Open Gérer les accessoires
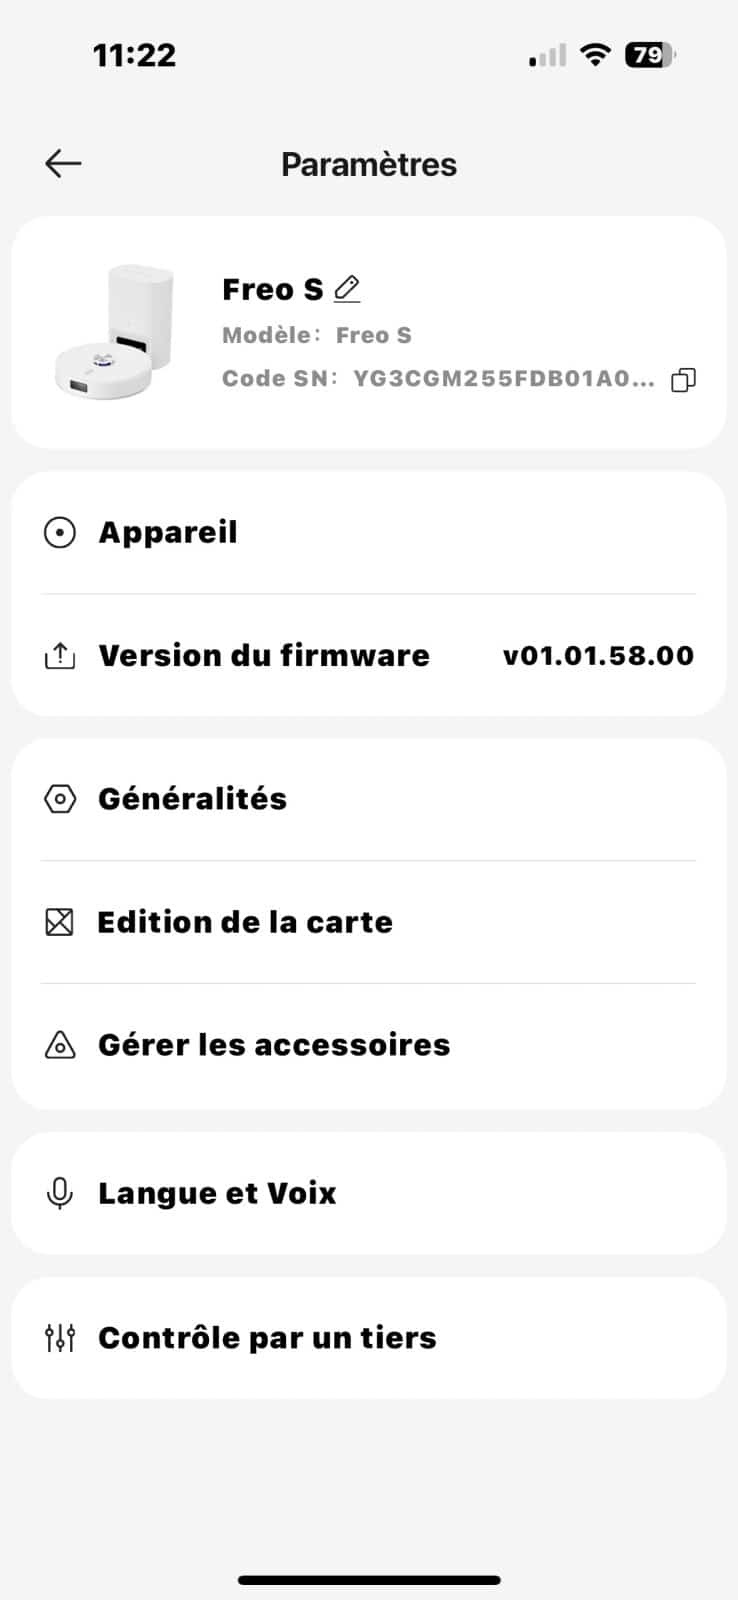Image resolution: width=738 pixels, height=1600 pixels. [274, 1045]
